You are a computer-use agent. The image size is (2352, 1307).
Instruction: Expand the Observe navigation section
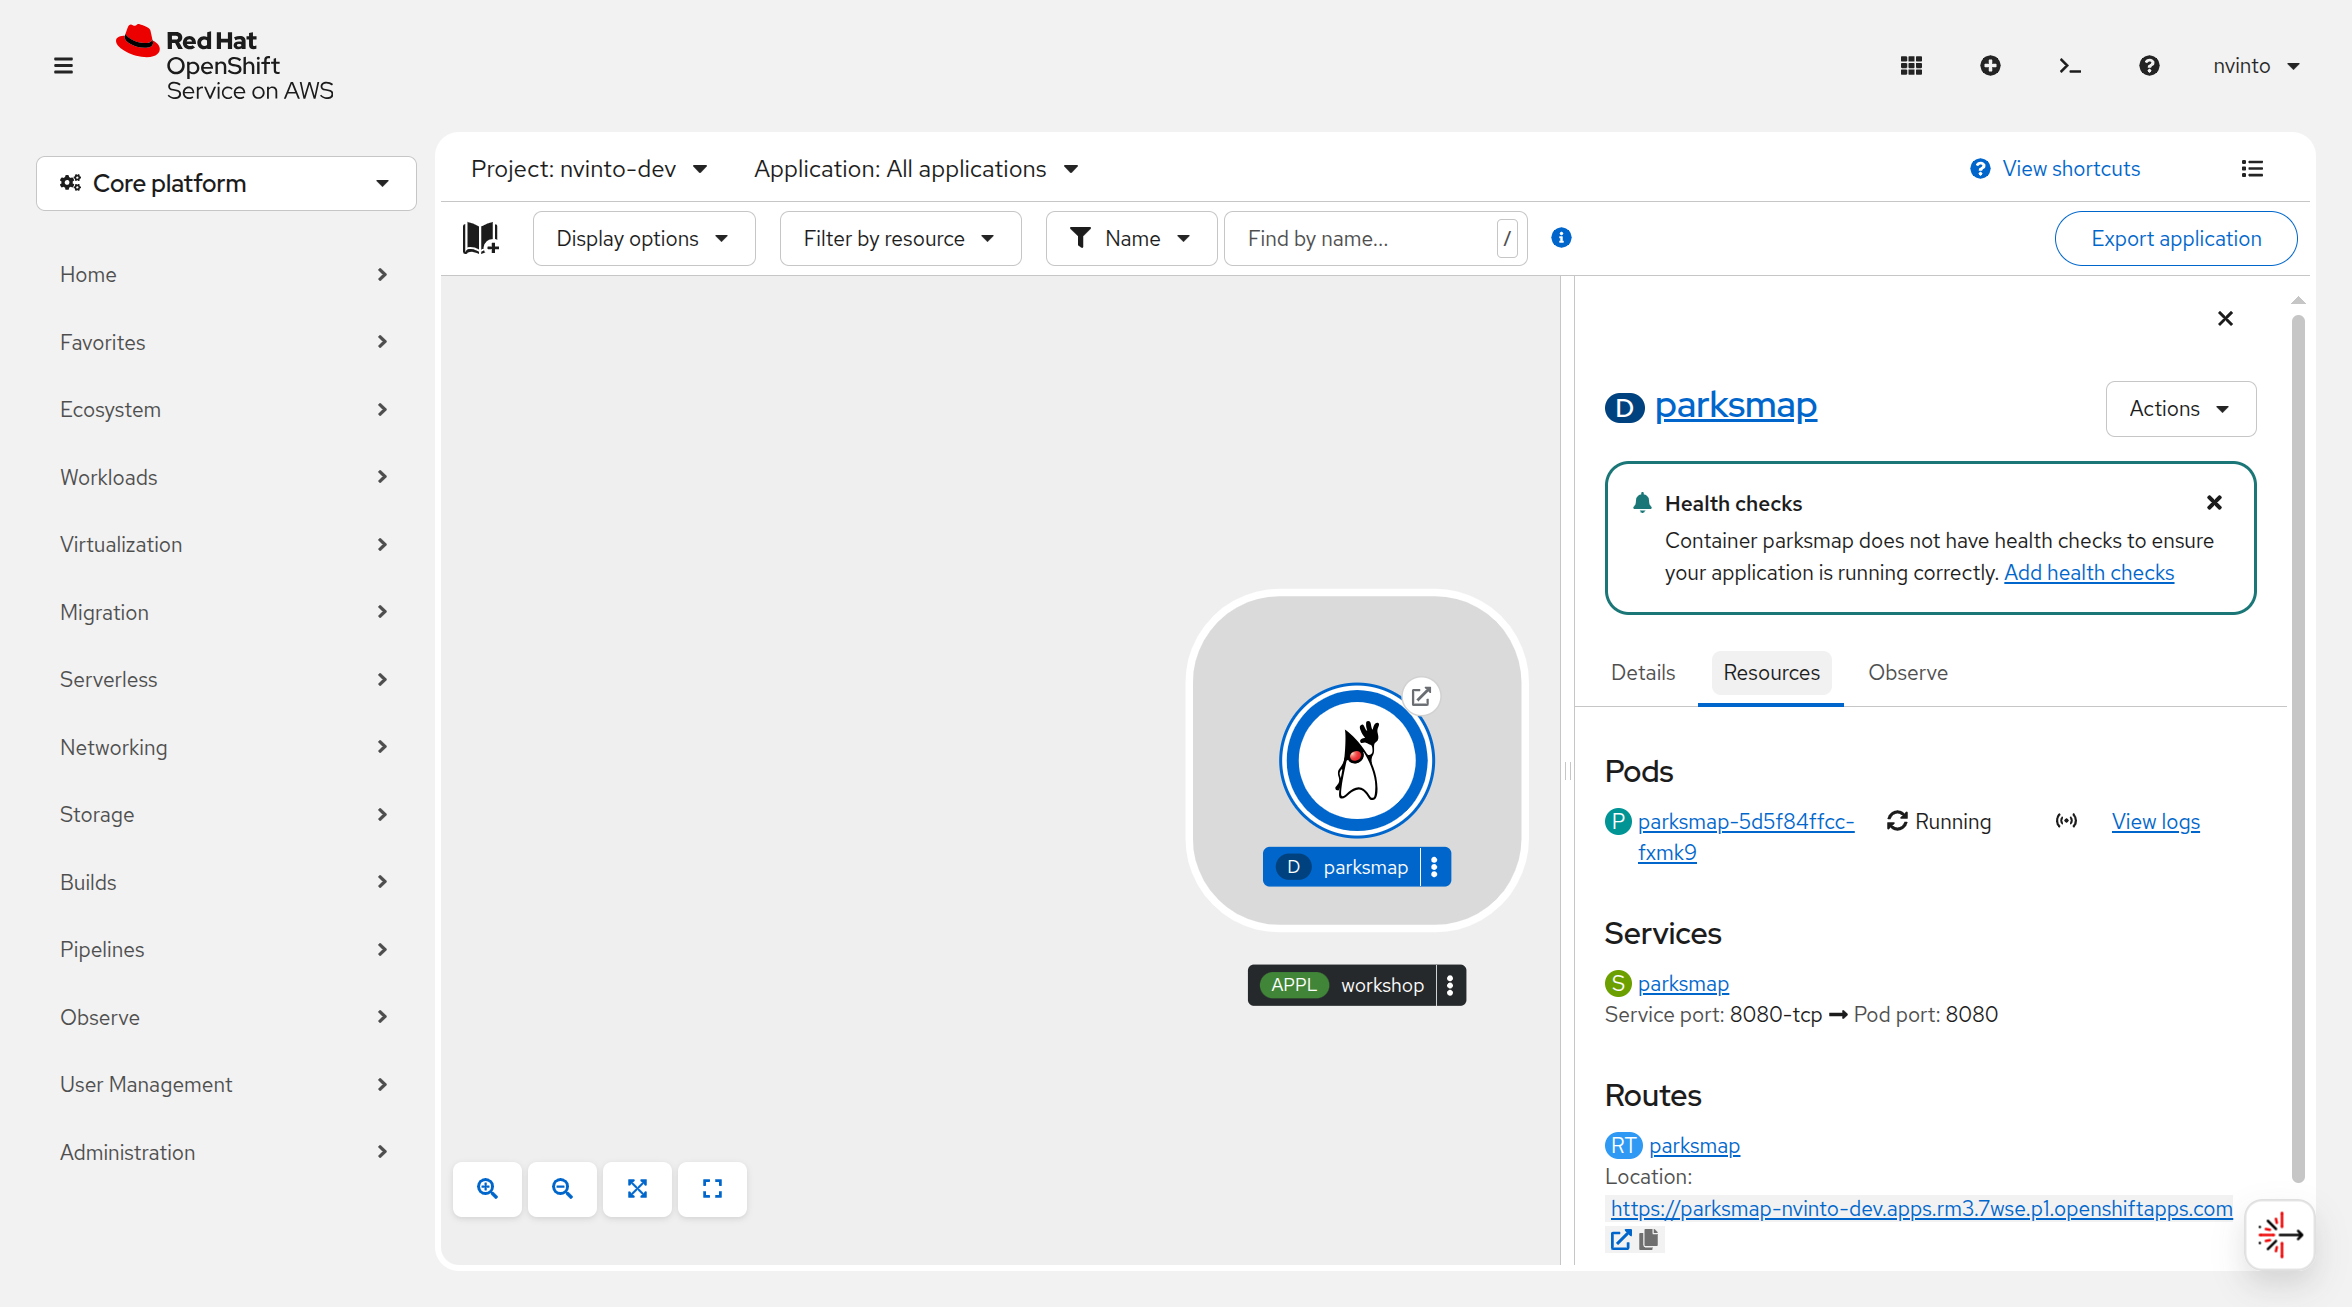click(x=225, y=1017)
